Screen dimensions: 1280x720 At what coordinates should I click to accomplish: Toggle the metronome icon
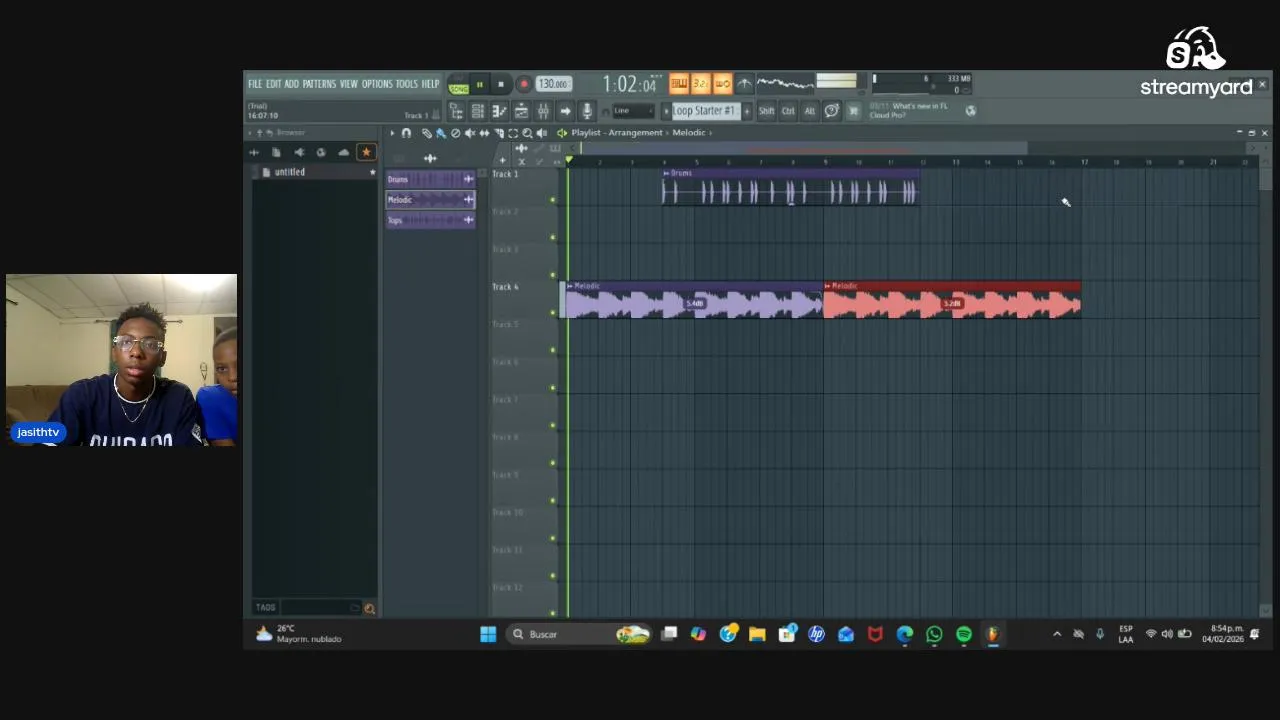coord(744,84)
